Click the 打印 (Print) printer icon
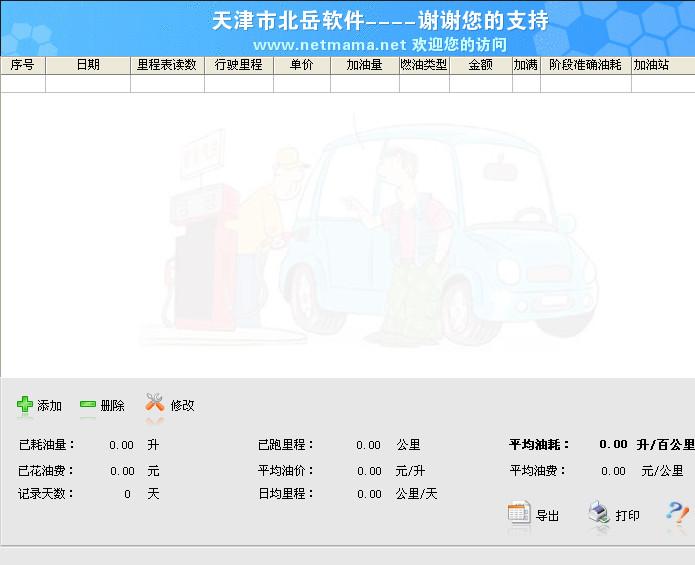Viewport: 695px width, 565px height. point(597,514)
